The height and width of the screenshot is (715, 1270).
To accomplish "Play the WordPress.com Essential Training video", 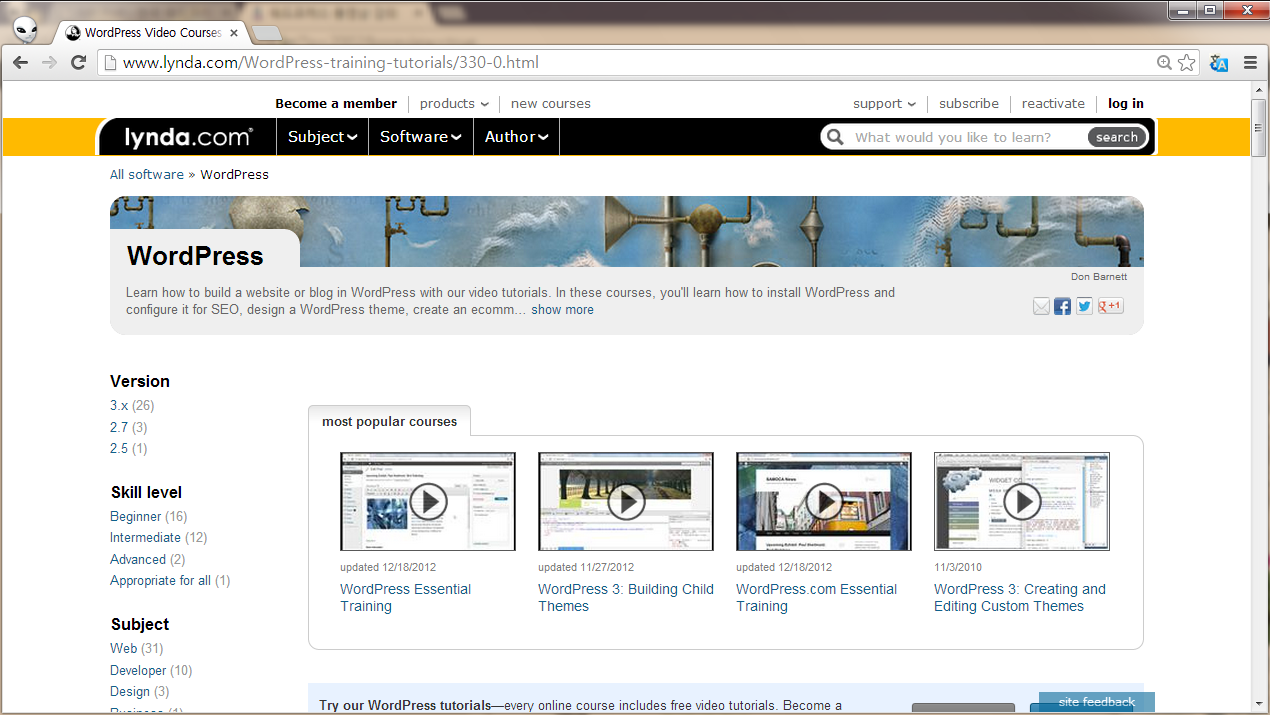I will point(824,501).
